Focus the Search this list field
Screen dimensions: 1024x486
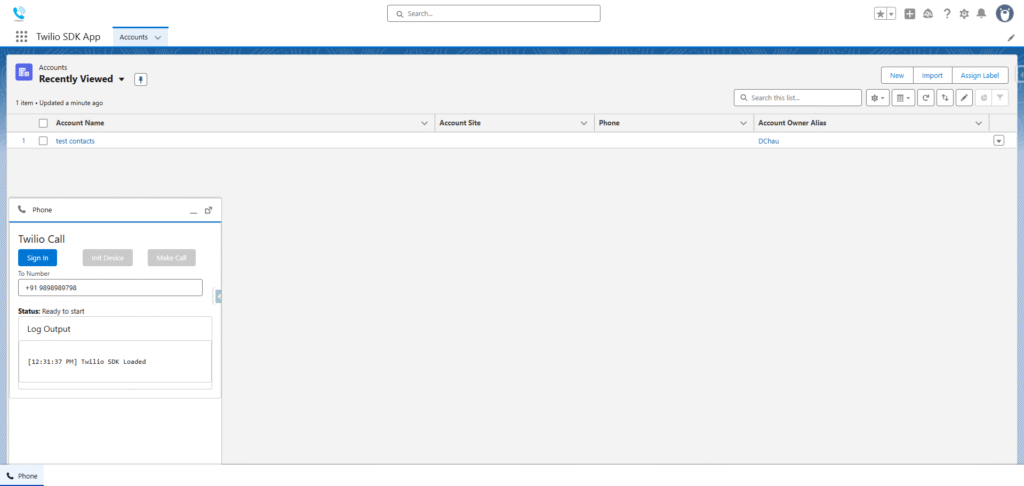(798, 98)
